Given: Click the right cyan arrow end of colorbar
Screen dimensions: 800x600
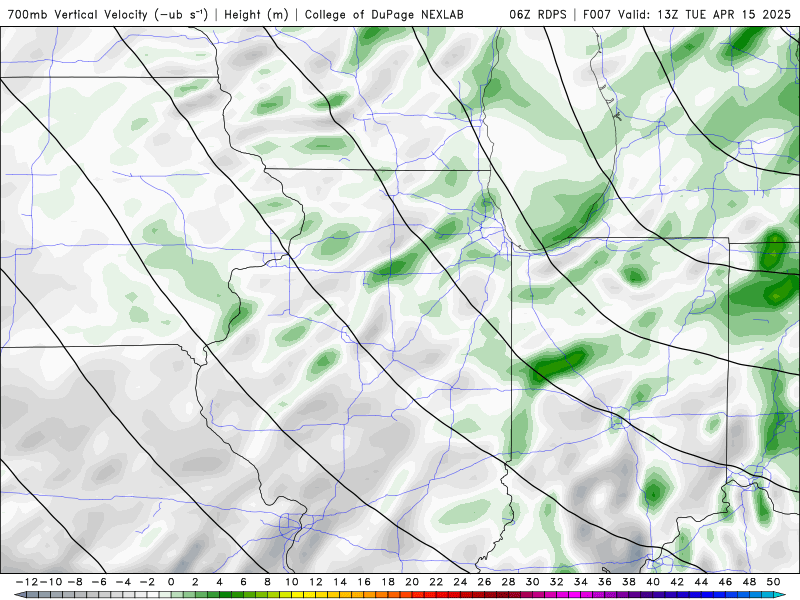Looking at the screenshot, I should click(780, 595).
